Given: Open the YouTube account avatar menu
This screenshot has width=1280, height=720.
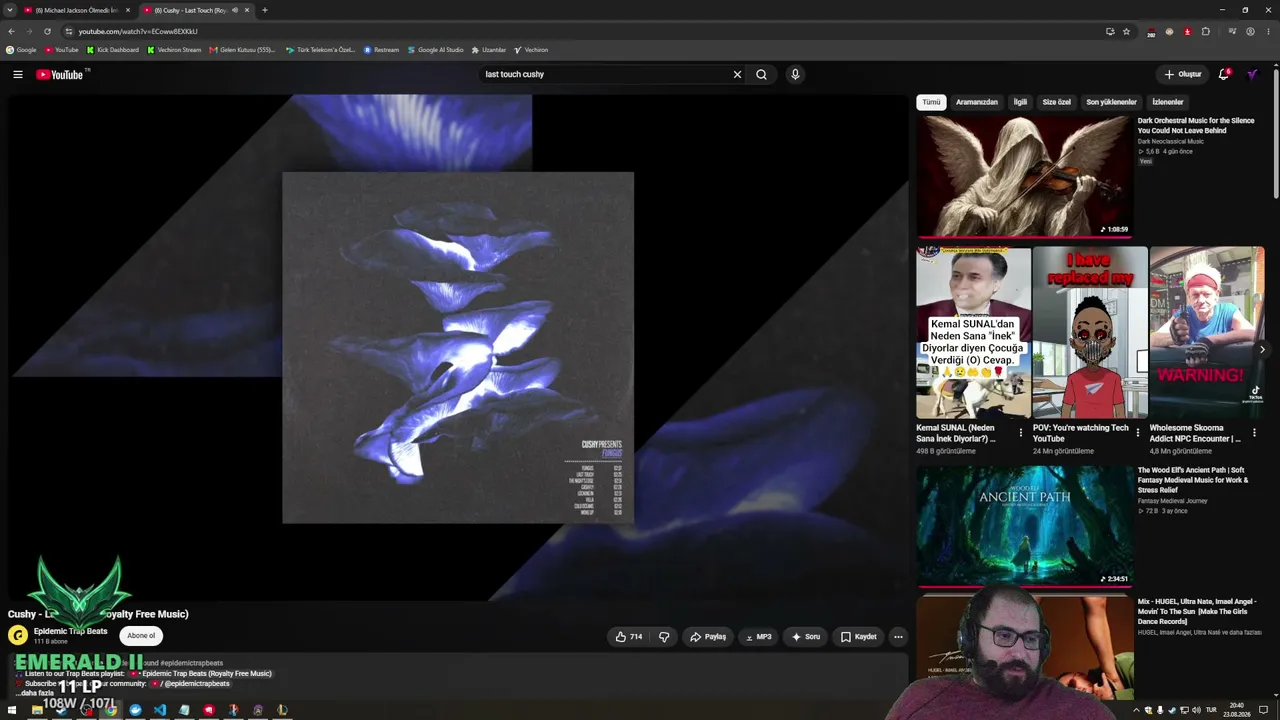Looking at the screenshot, I should click(x=1252, y=74).
